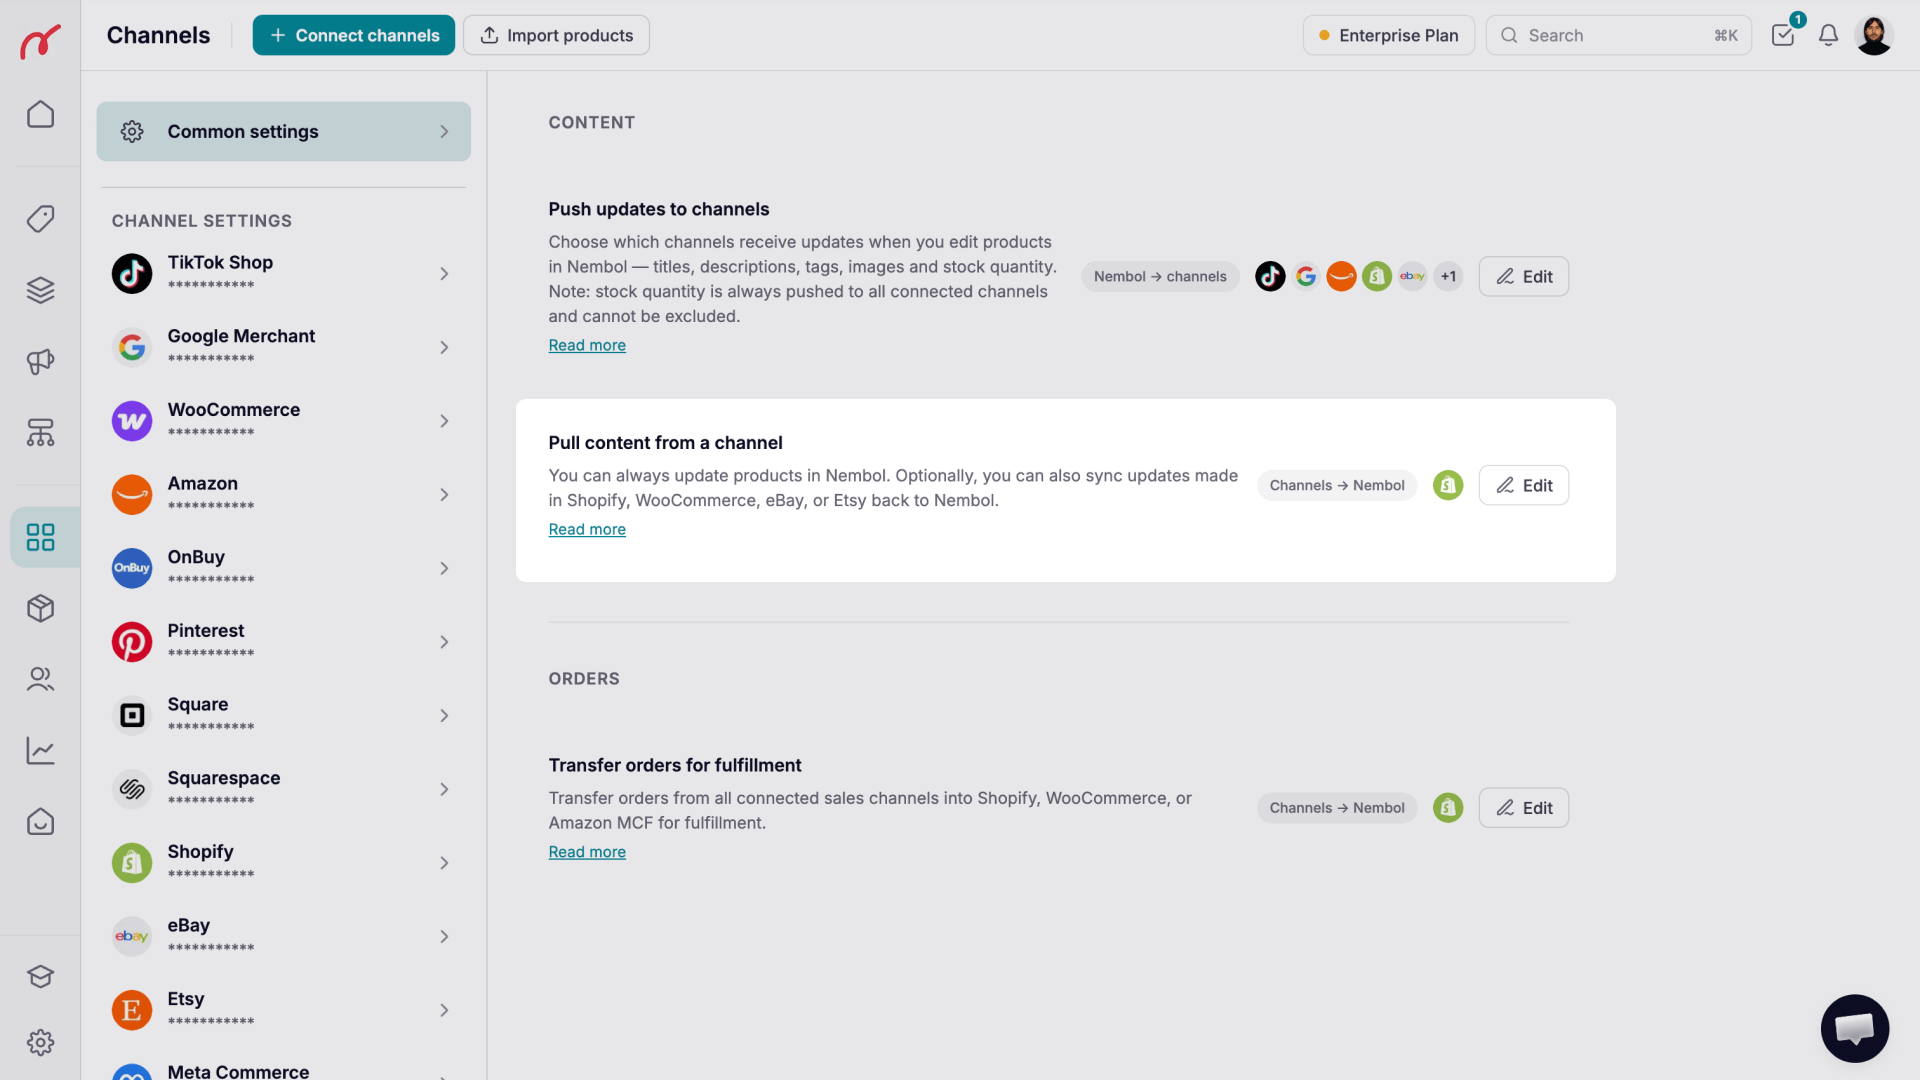Open the analytics chart sidebar icon
Viewport: 1920px width, 1080px height.
[x=40, y=751]
